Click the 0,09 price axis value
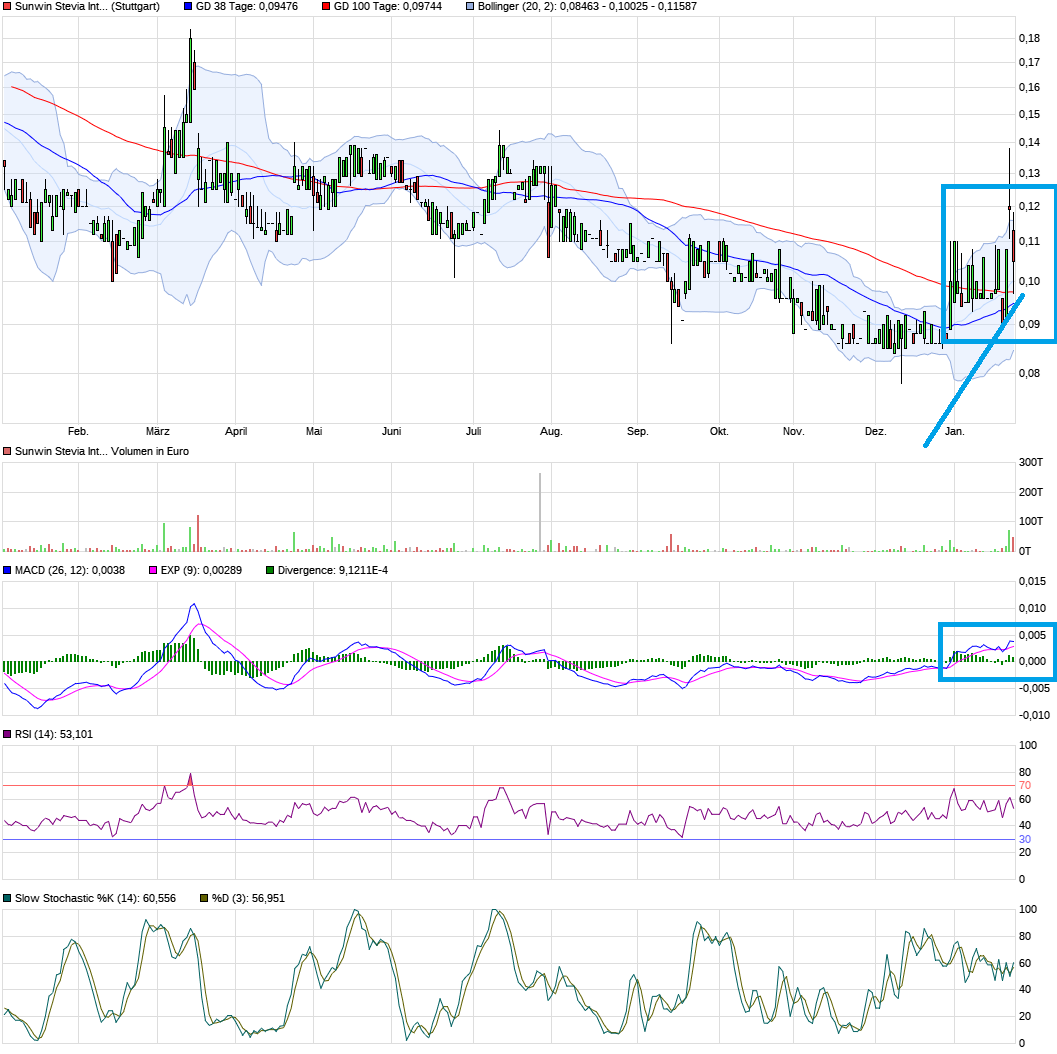The width and height of the screenshot is (1057, 1054). click(x=1029, y=324)
